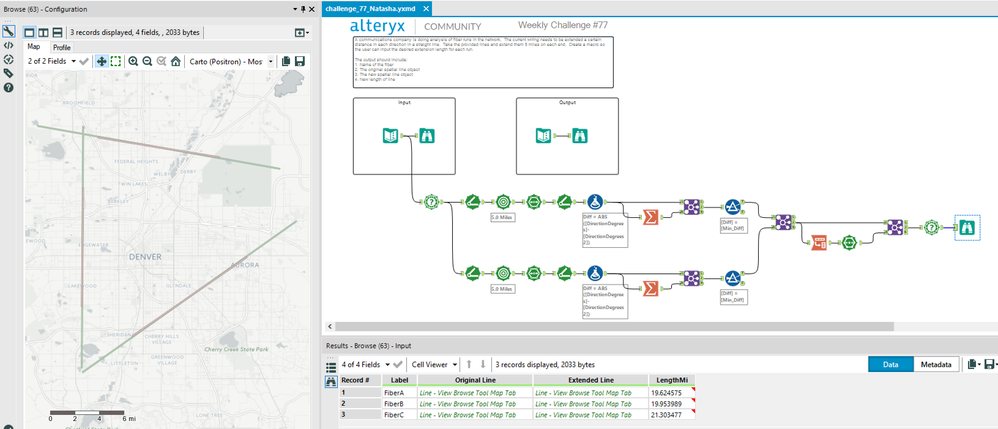Switch to side-by-side split browse layout
The image size is (998, 429).
[x=43, y=32]
